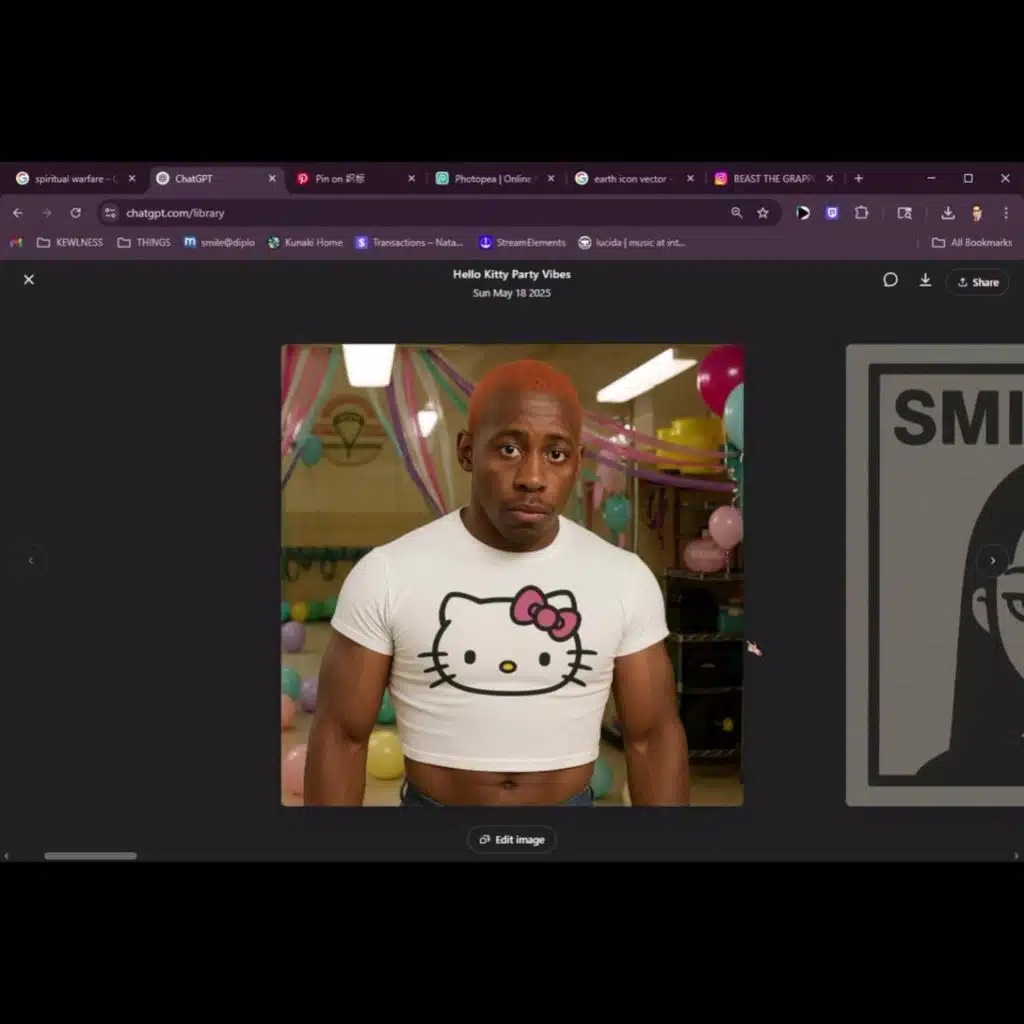Click the chatgpt.com/library address bar
Screen dimensions: 1024x1024
(424, 213)
